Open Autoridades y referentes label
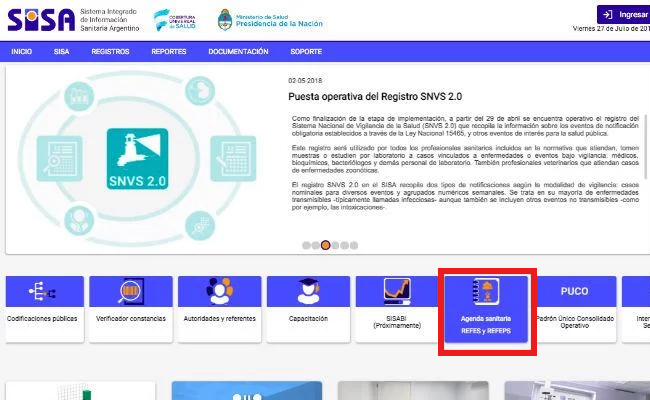The width and height of the screenshot is (650, 400). pyautogui.click(x=220, y=319)
